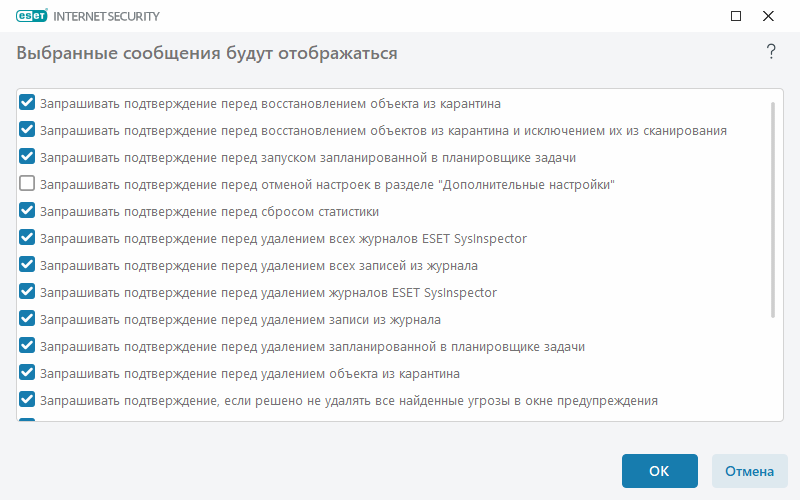
Task: Close the dialog with the X button
Action: 768,16
